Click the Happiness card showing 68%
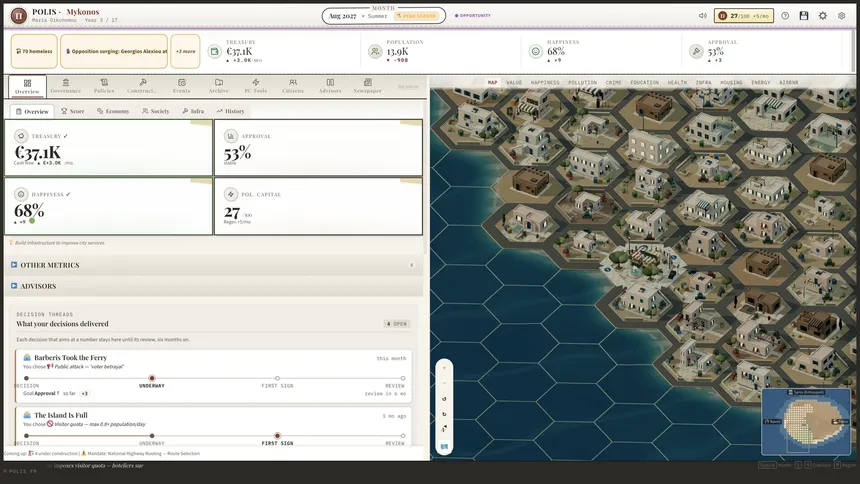Screen dimensions: 860x484 109,206
